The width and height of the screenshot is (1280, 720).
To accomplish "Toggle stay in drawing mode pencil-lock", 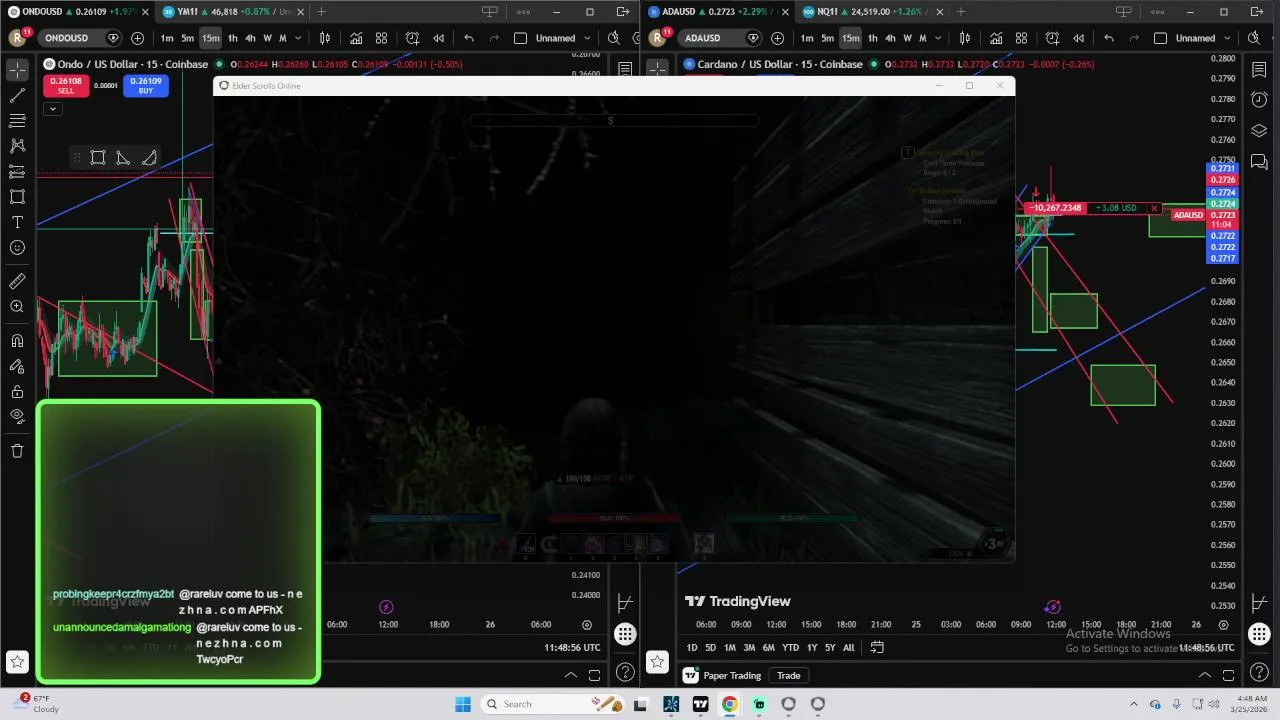I will (17, 366).
